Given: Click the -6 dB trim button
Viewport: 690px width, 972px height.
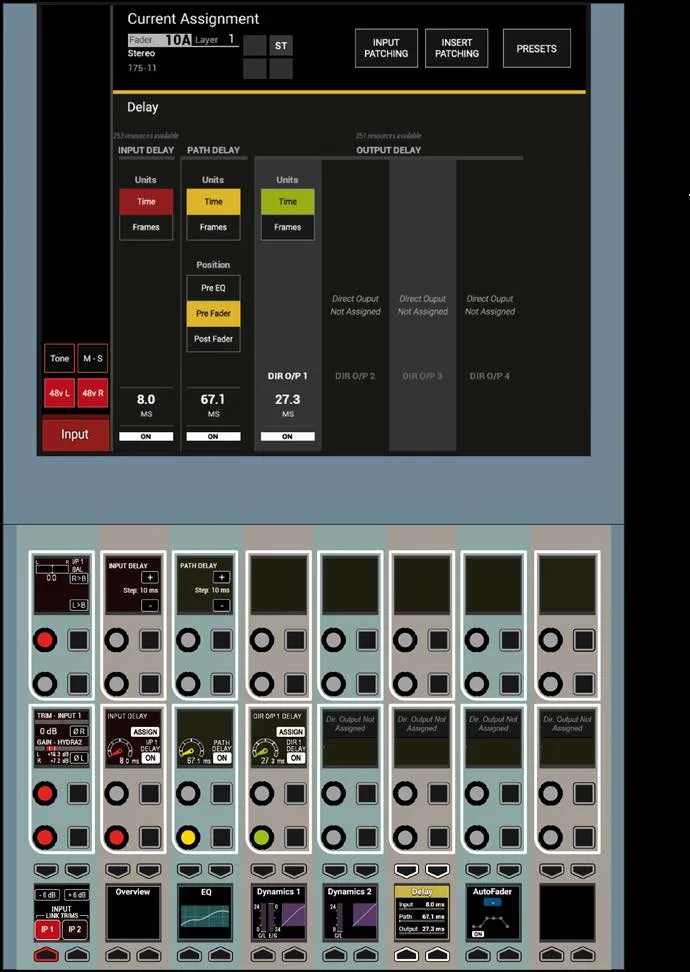Looking at the screenshot, I should coord(47,895).
